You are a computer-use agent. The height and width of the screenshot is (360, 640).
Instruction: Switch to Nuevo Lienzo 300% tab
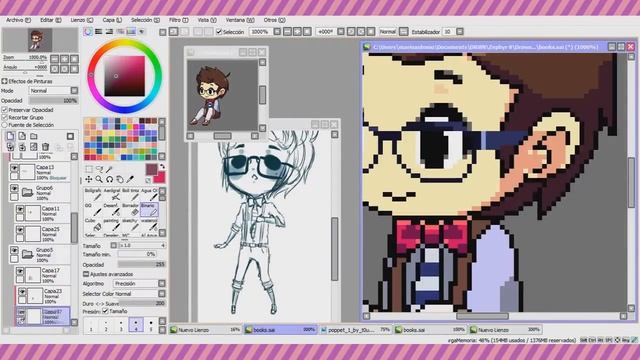pyautogui.click(x=505, y=329)
